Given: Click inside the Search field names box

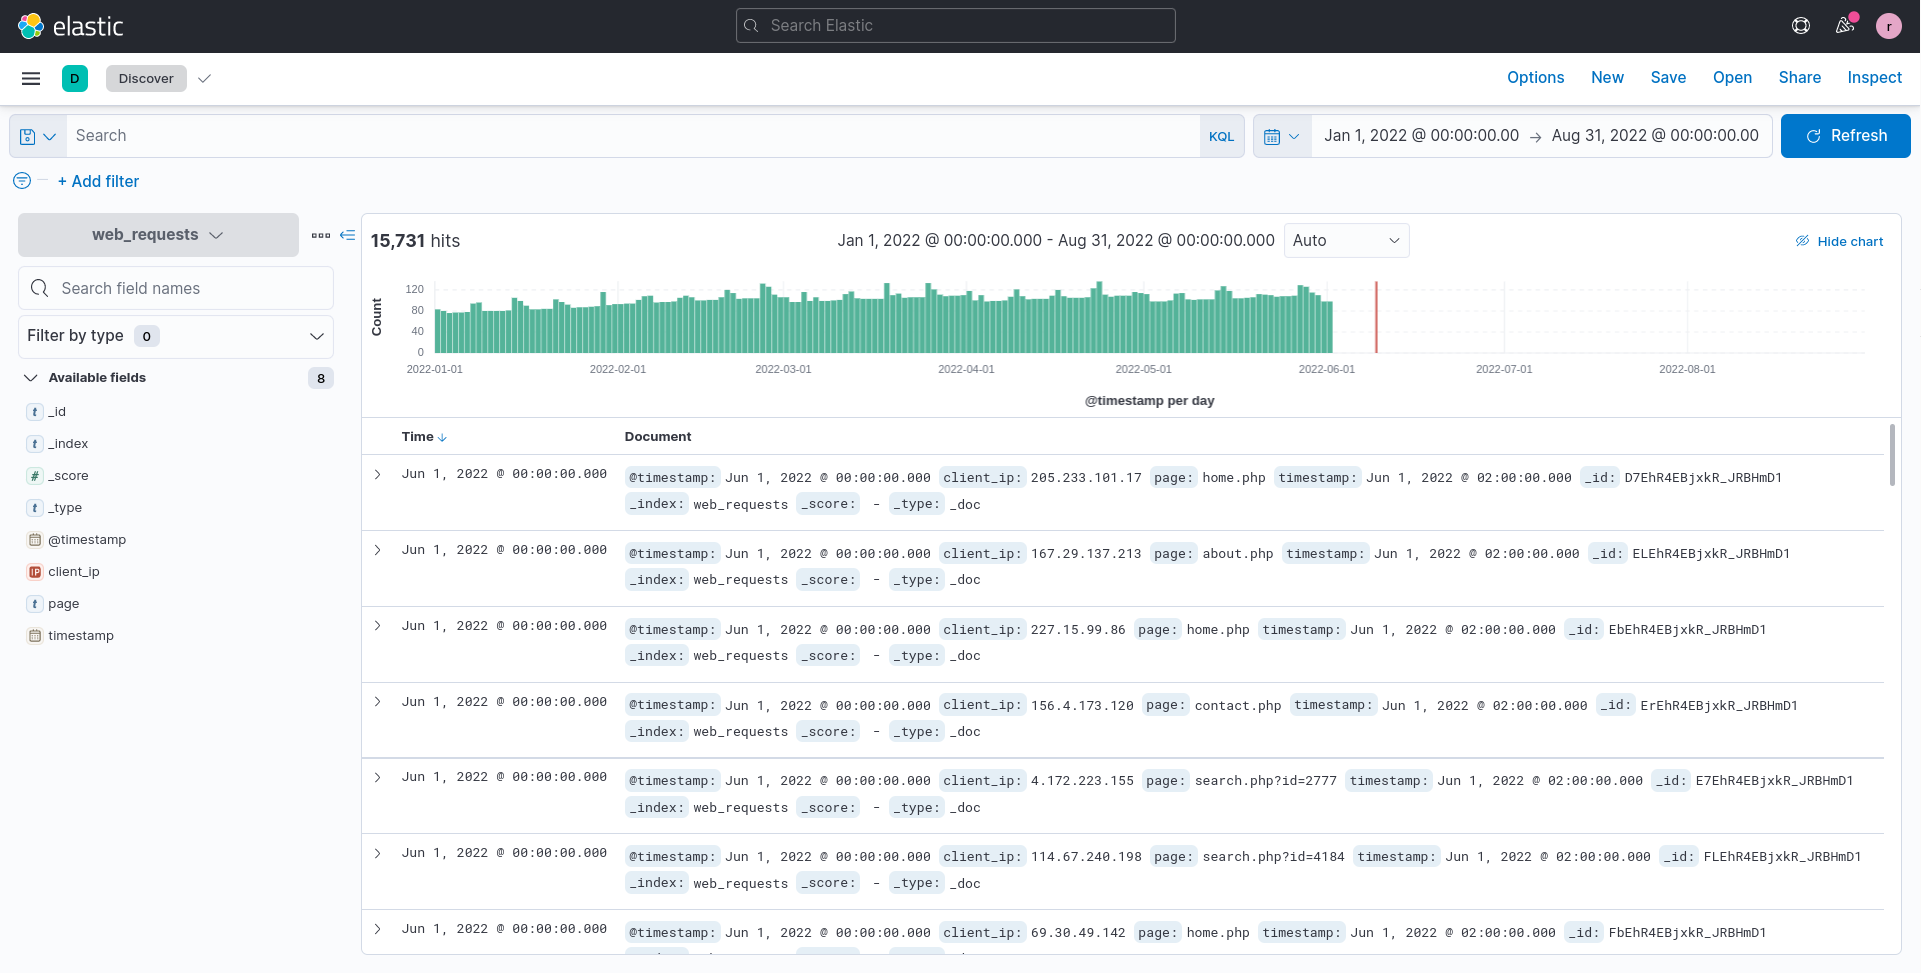Looking at the screenshot, I should click(175, 288).
